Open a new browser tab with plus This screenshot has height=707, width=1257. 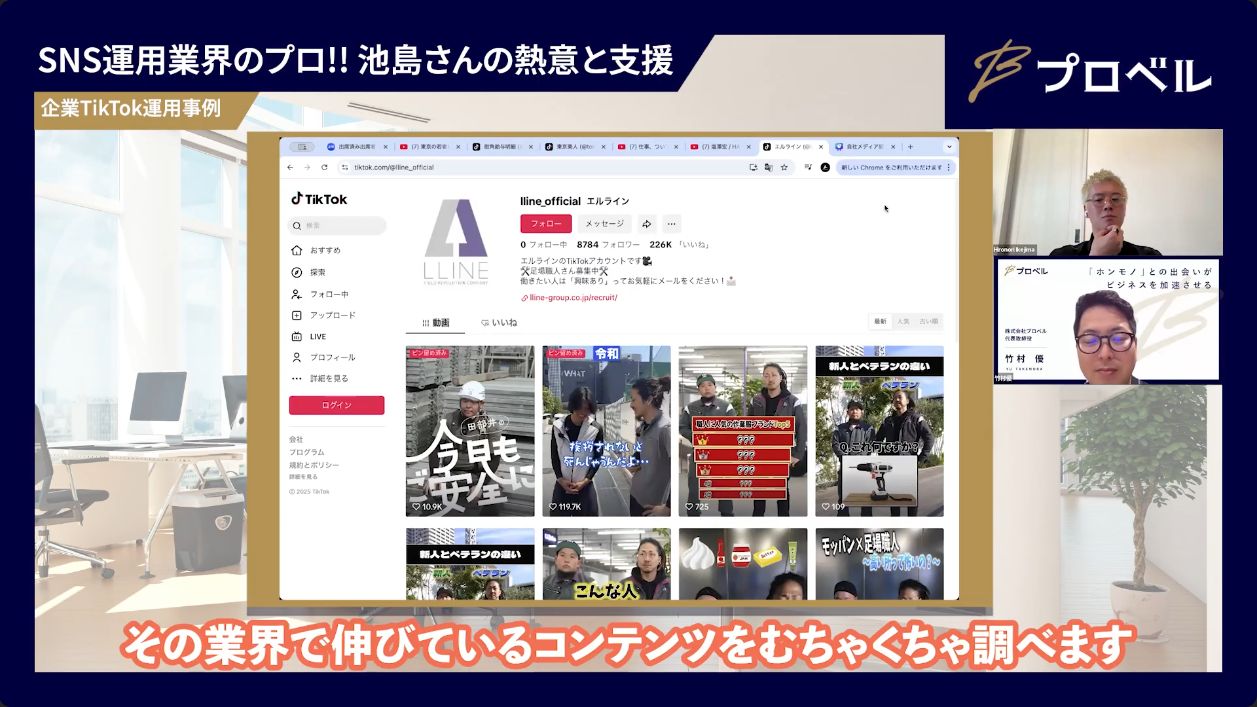pyautogui.click(x=910, y=147)
